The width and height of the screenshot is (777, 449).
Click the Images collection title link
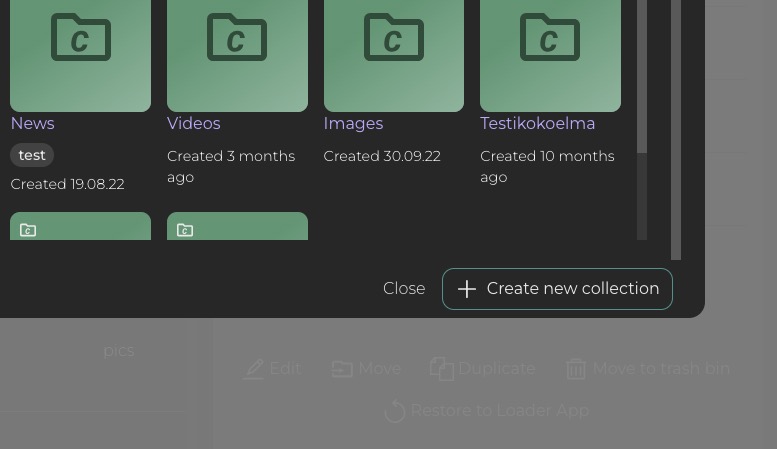pos(353,123)
